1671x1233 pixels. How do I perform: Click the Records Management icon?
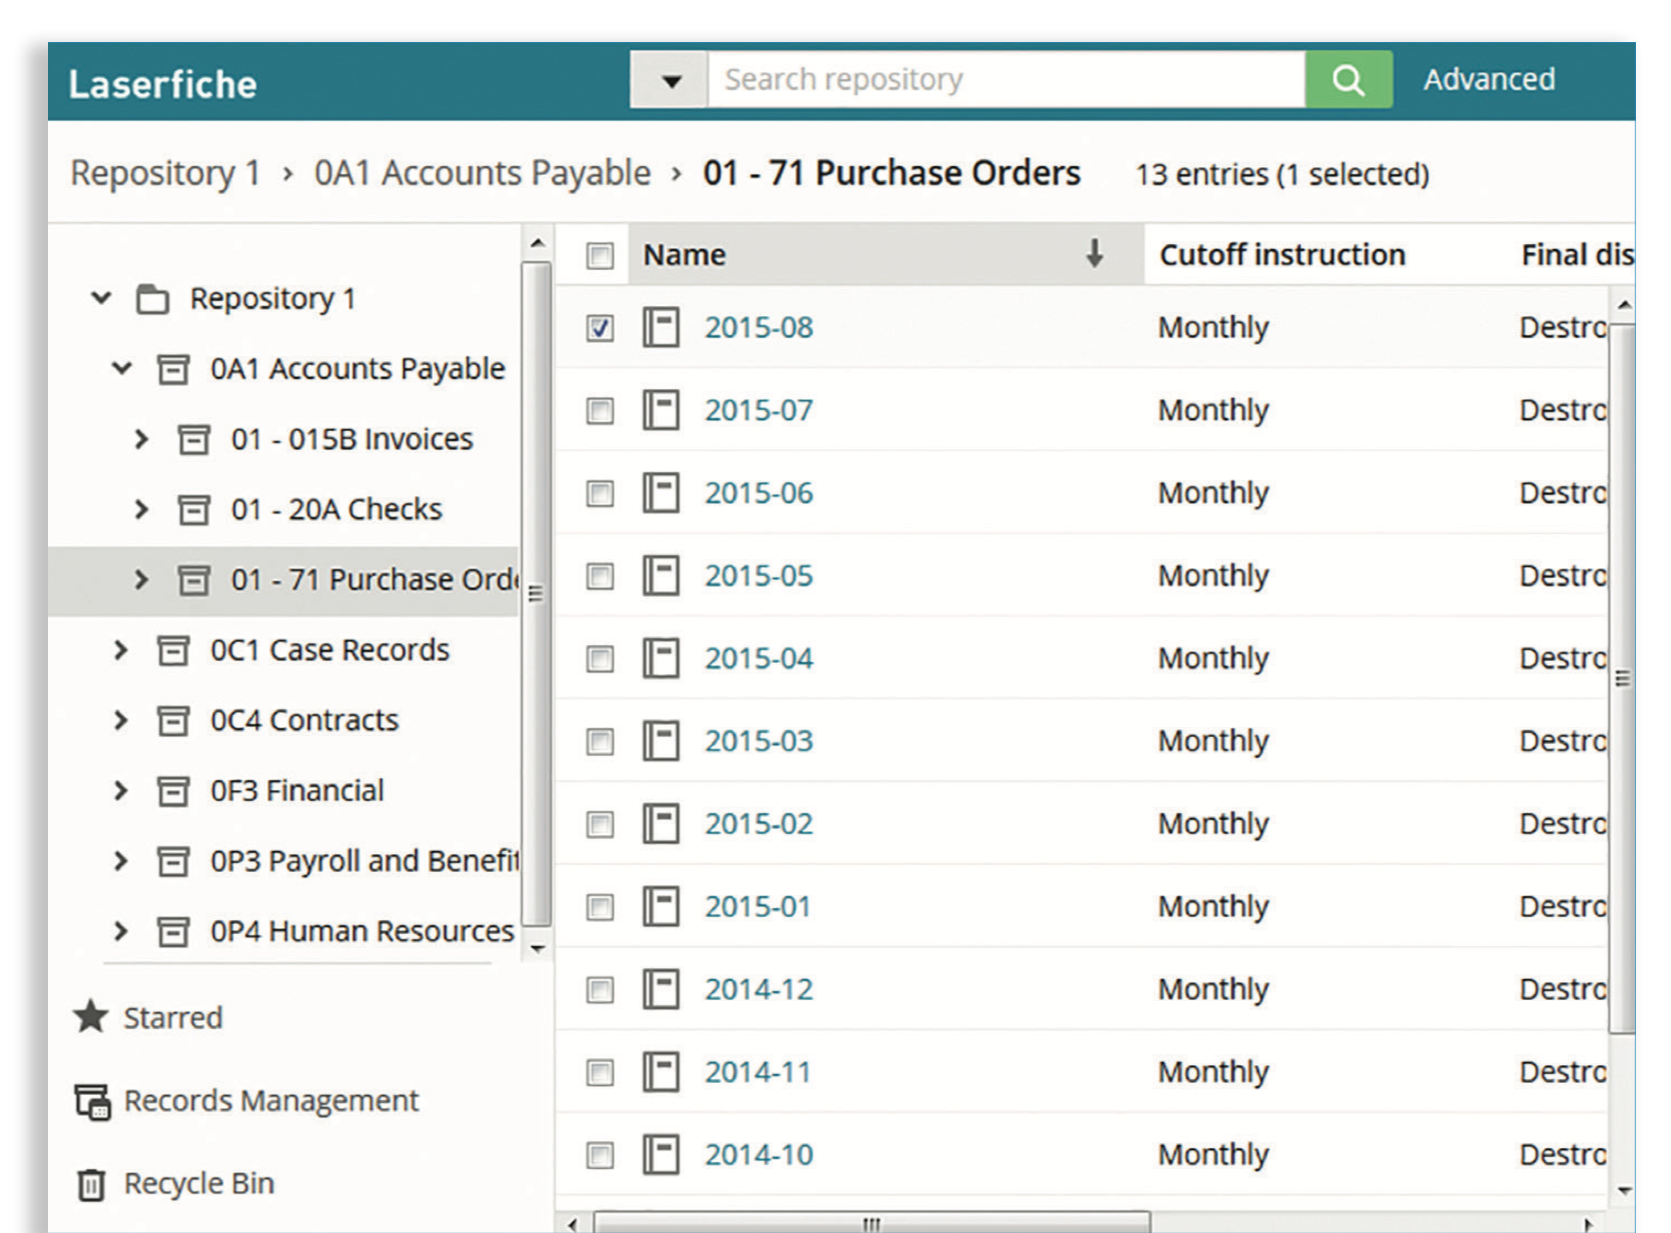(x=93, y=1101)
